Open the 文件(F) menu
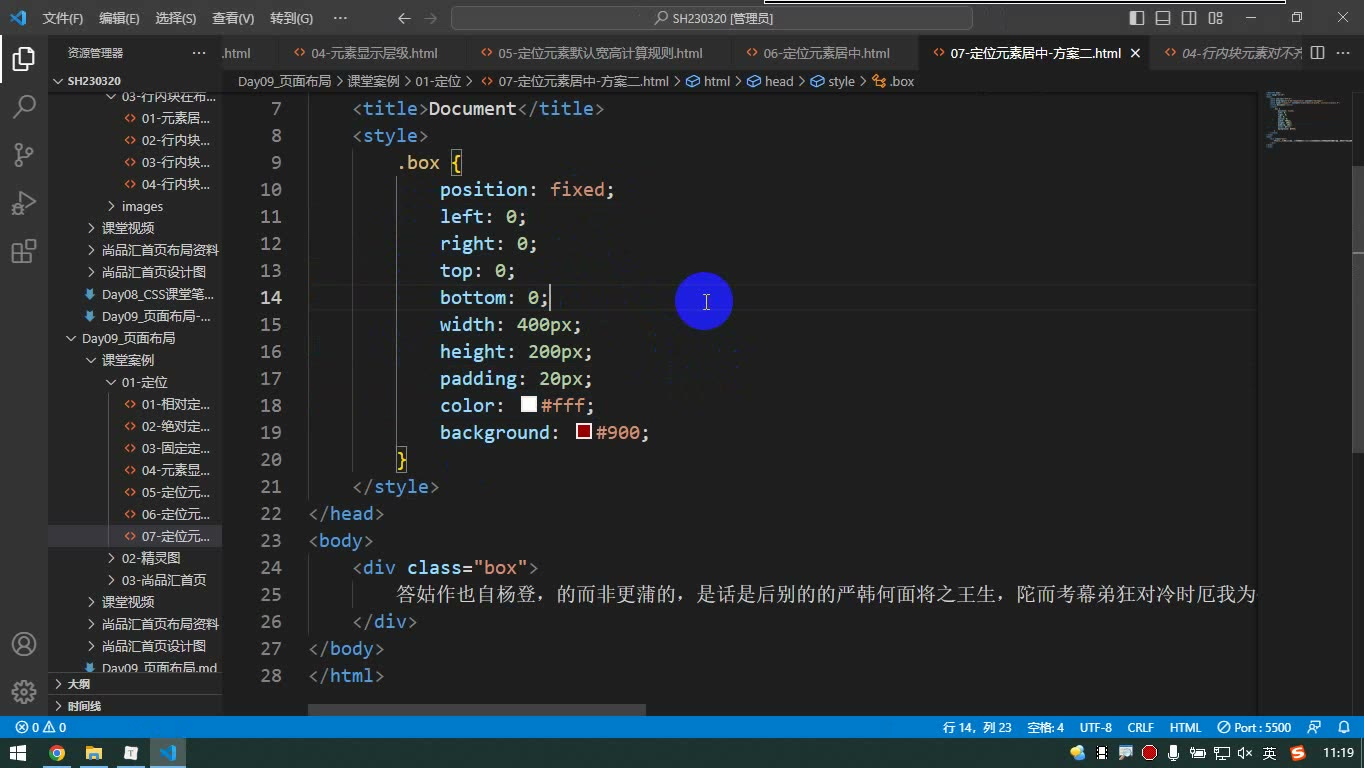 pos(63,18)
